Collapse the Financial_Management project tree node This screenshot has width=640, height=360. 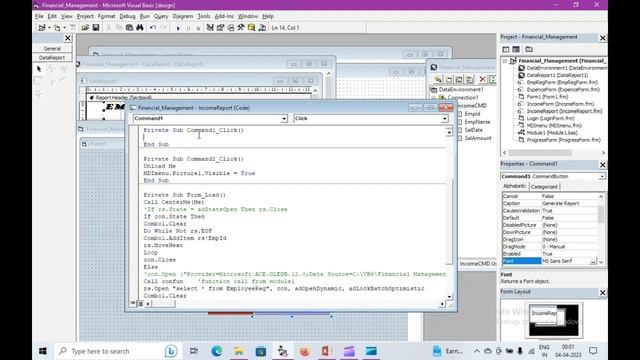(505, 61)
